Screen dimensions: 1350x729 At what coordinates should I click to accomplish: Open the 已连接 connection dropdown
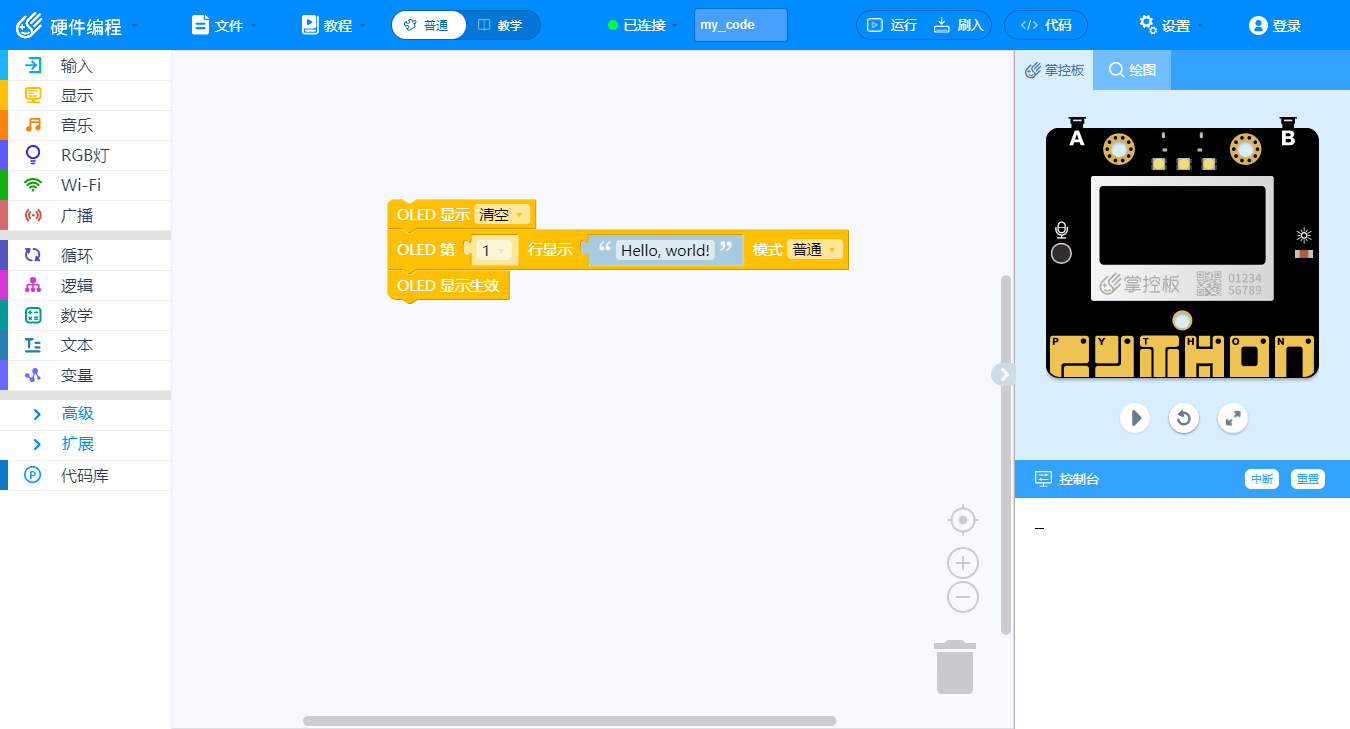(x=643, y=25)
